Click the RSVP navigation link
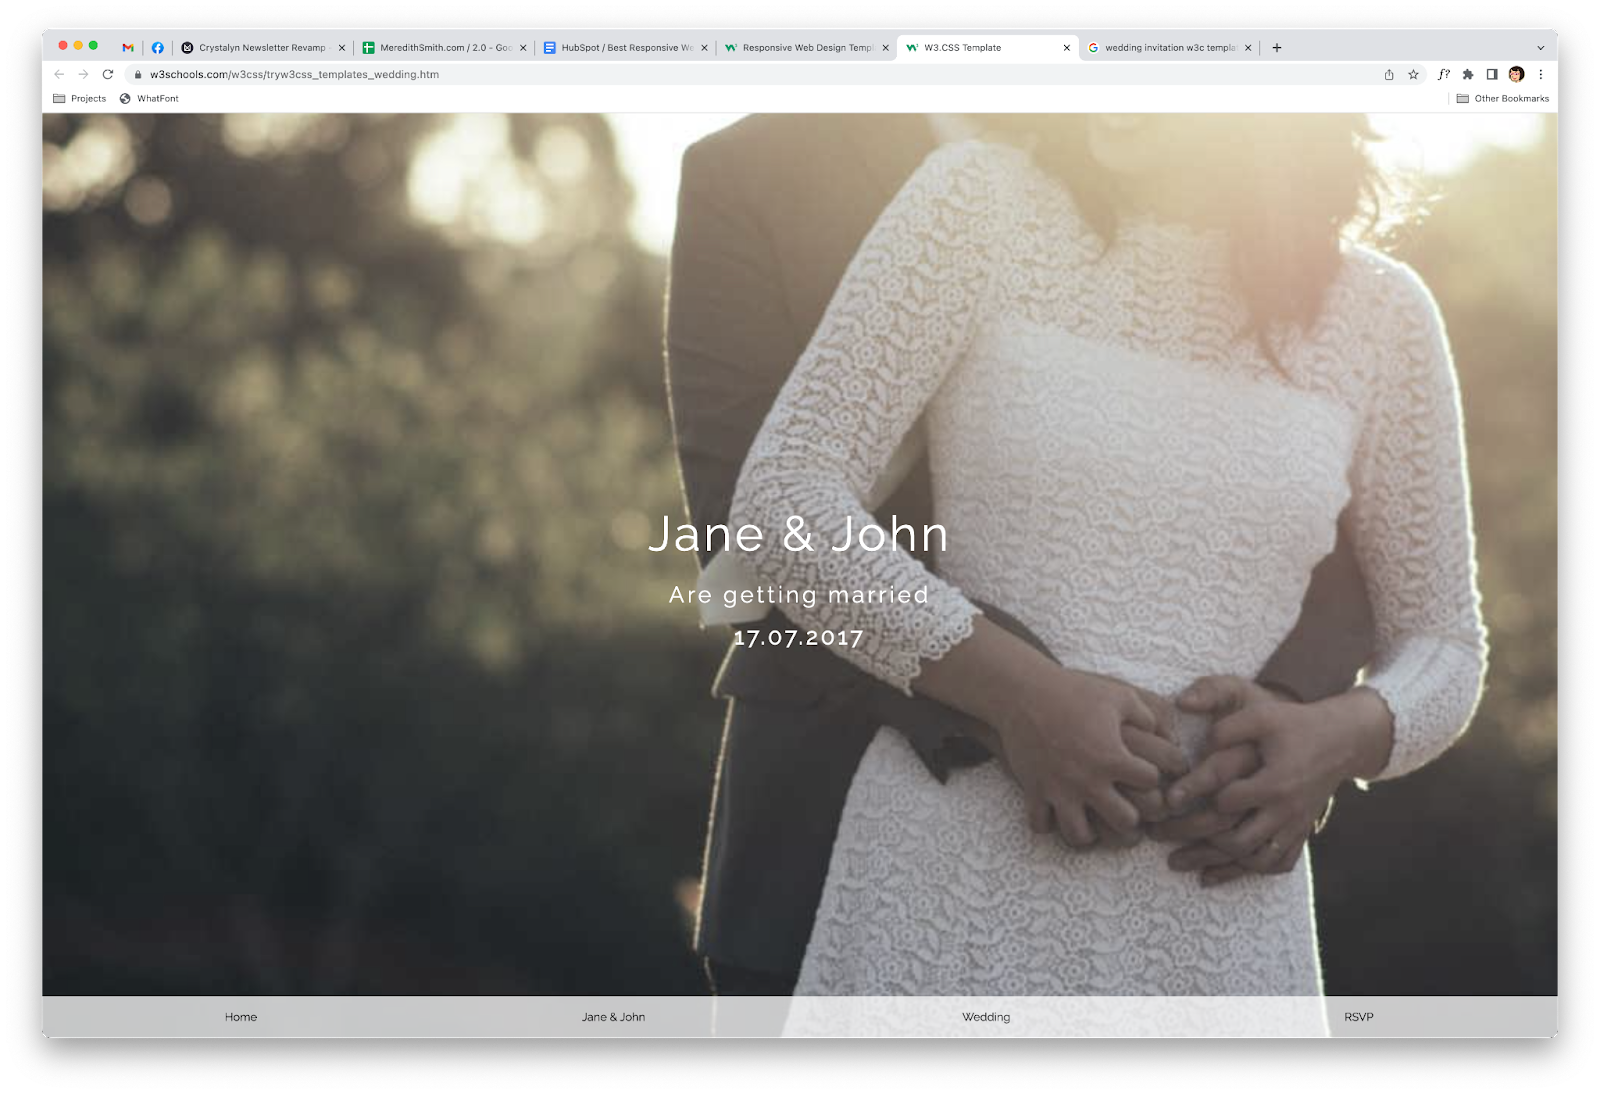The width and height of the screenshot is (1600, 1094). pyautogui.click(x=1358, y=1017)
